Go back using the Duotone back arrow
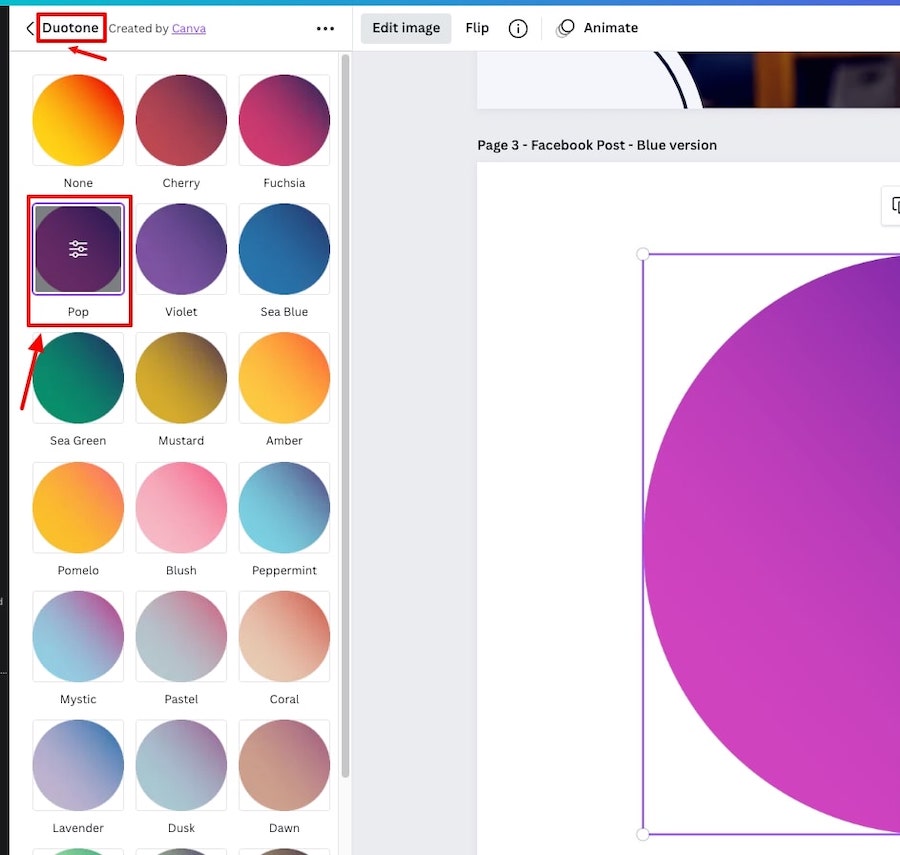Viewport: 900px width, 855px height. pos(30,28)
